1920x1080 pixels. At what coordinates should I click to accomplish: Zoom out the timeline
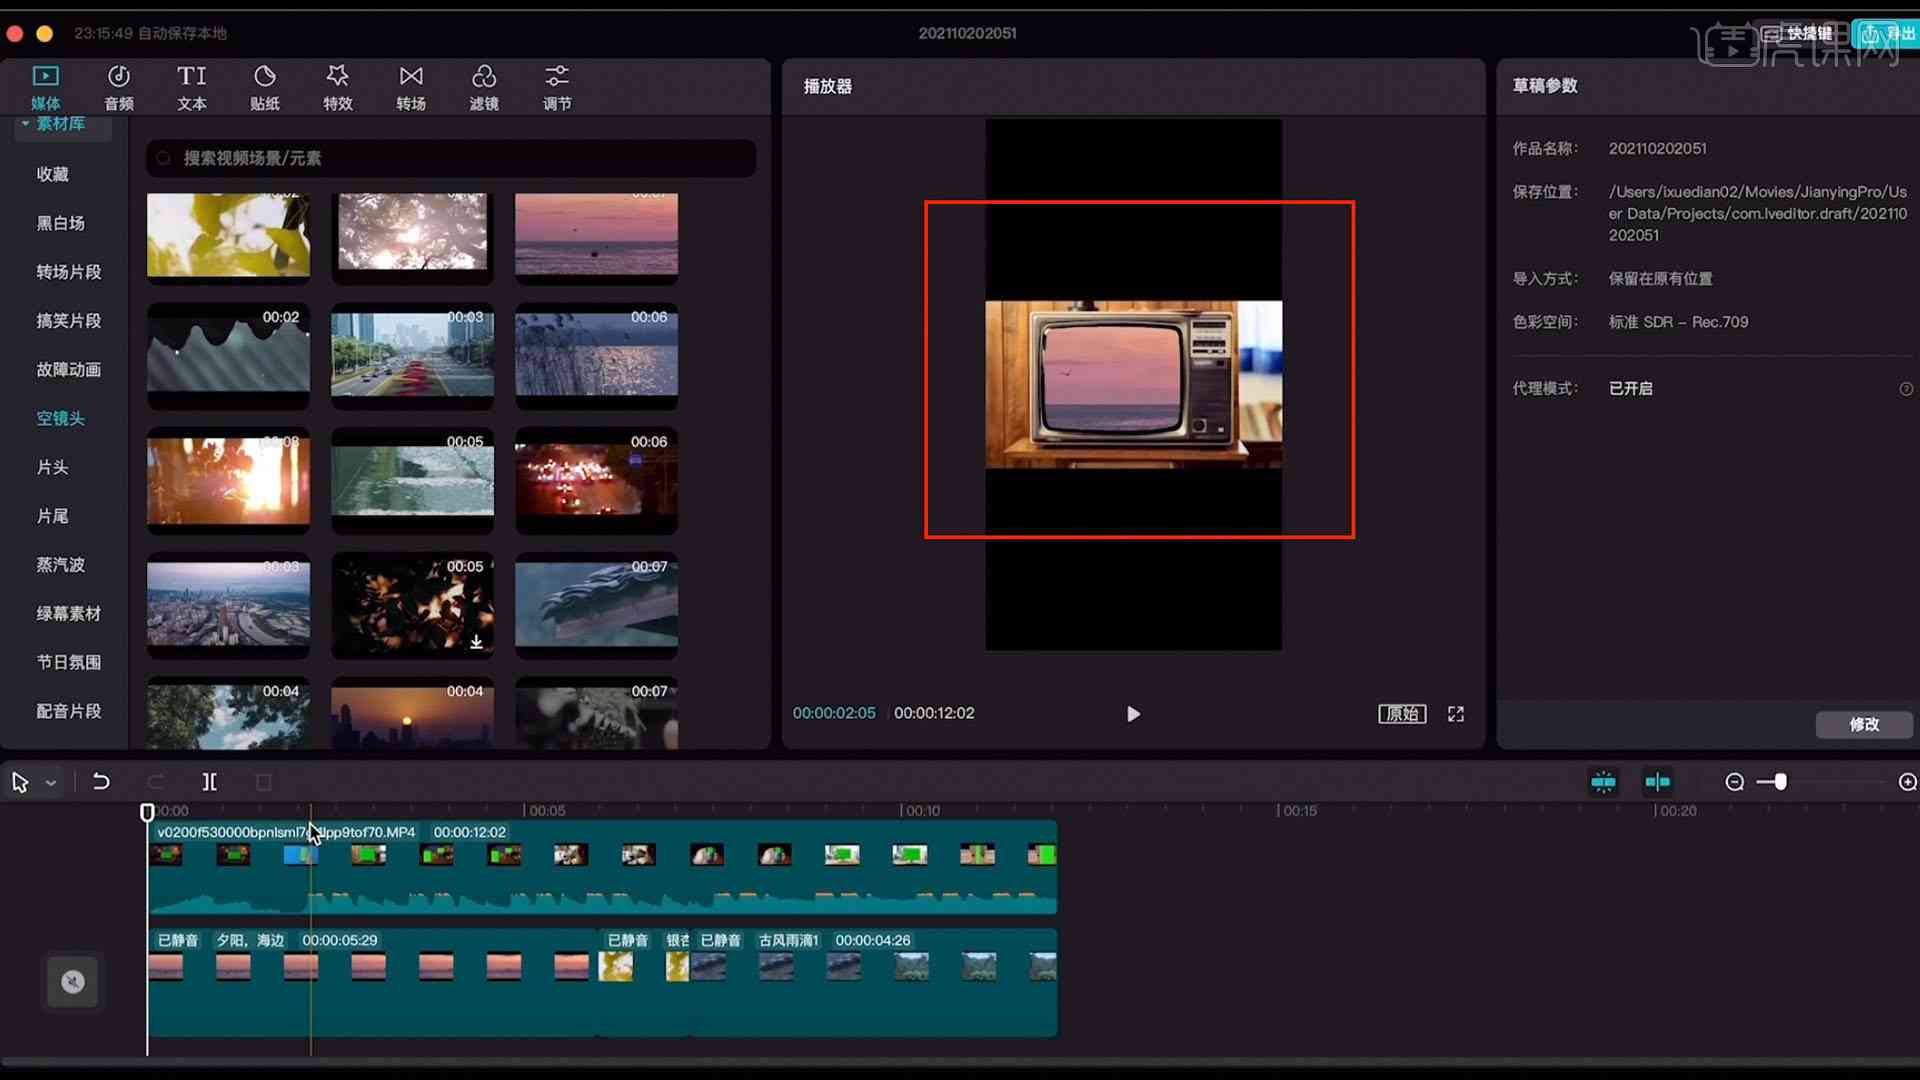pos(1735,782)
